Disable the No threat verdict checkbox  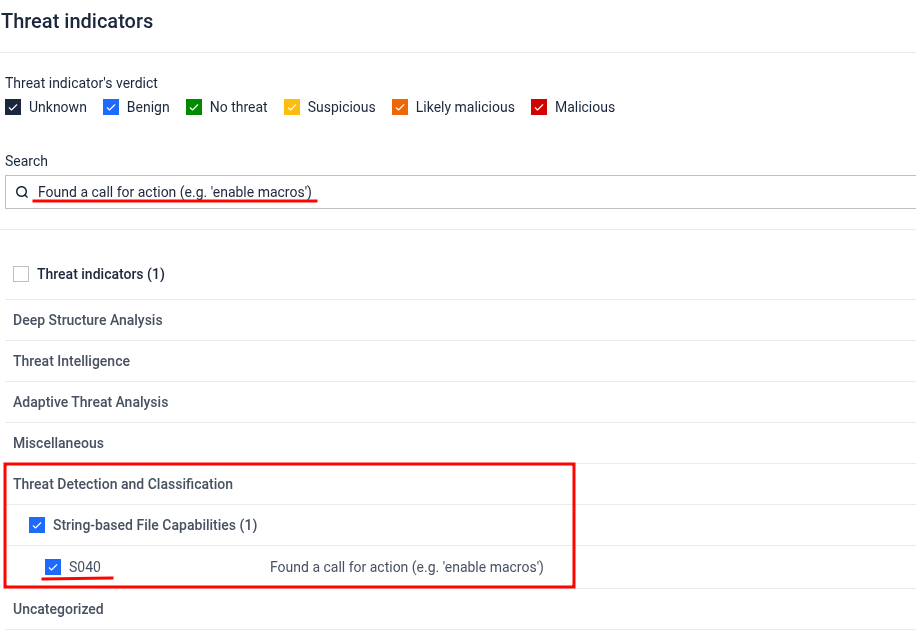(194, 107)
